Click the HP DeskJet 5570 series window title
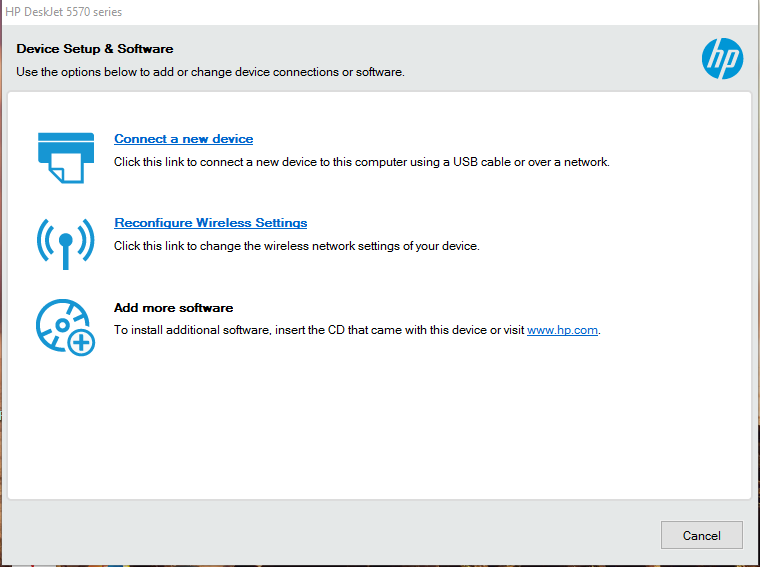This screenshot has width=760, height=567. coord(65,12)
